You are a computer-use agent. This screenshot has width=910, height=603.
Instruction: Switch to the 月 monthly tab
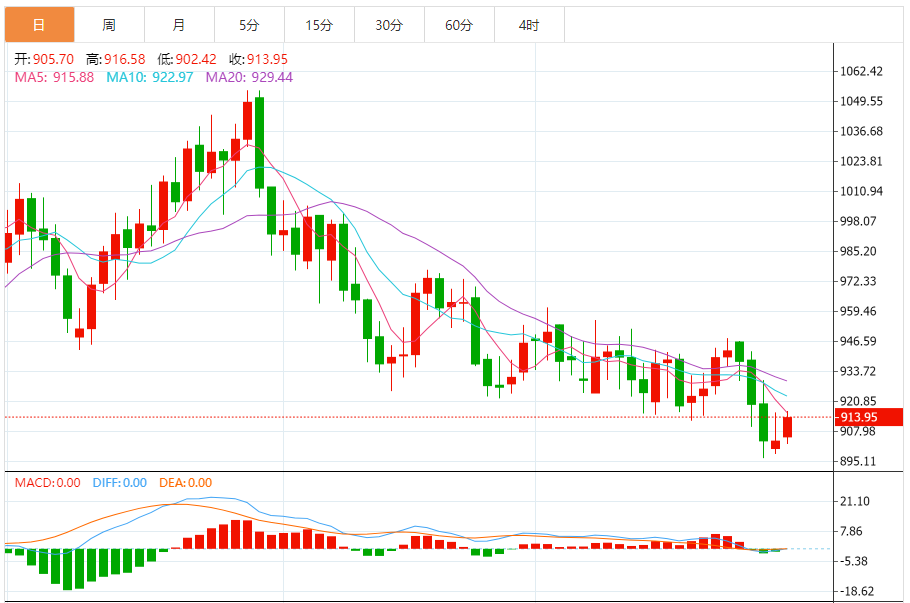pos(179,25)
